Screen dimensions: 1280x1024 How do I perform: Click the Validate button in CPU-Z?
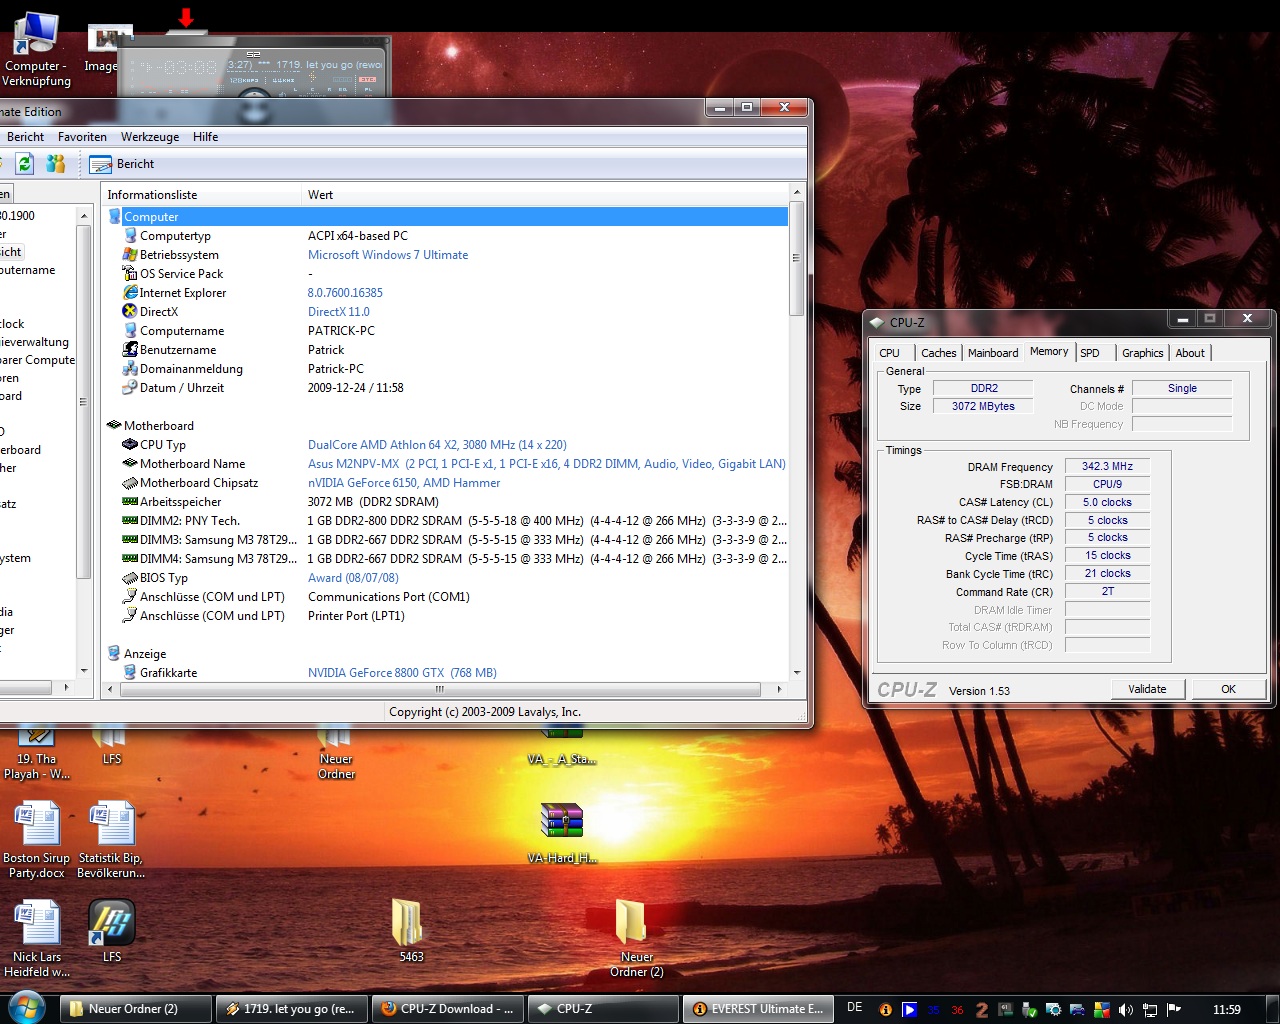[x=1147, y=689]
